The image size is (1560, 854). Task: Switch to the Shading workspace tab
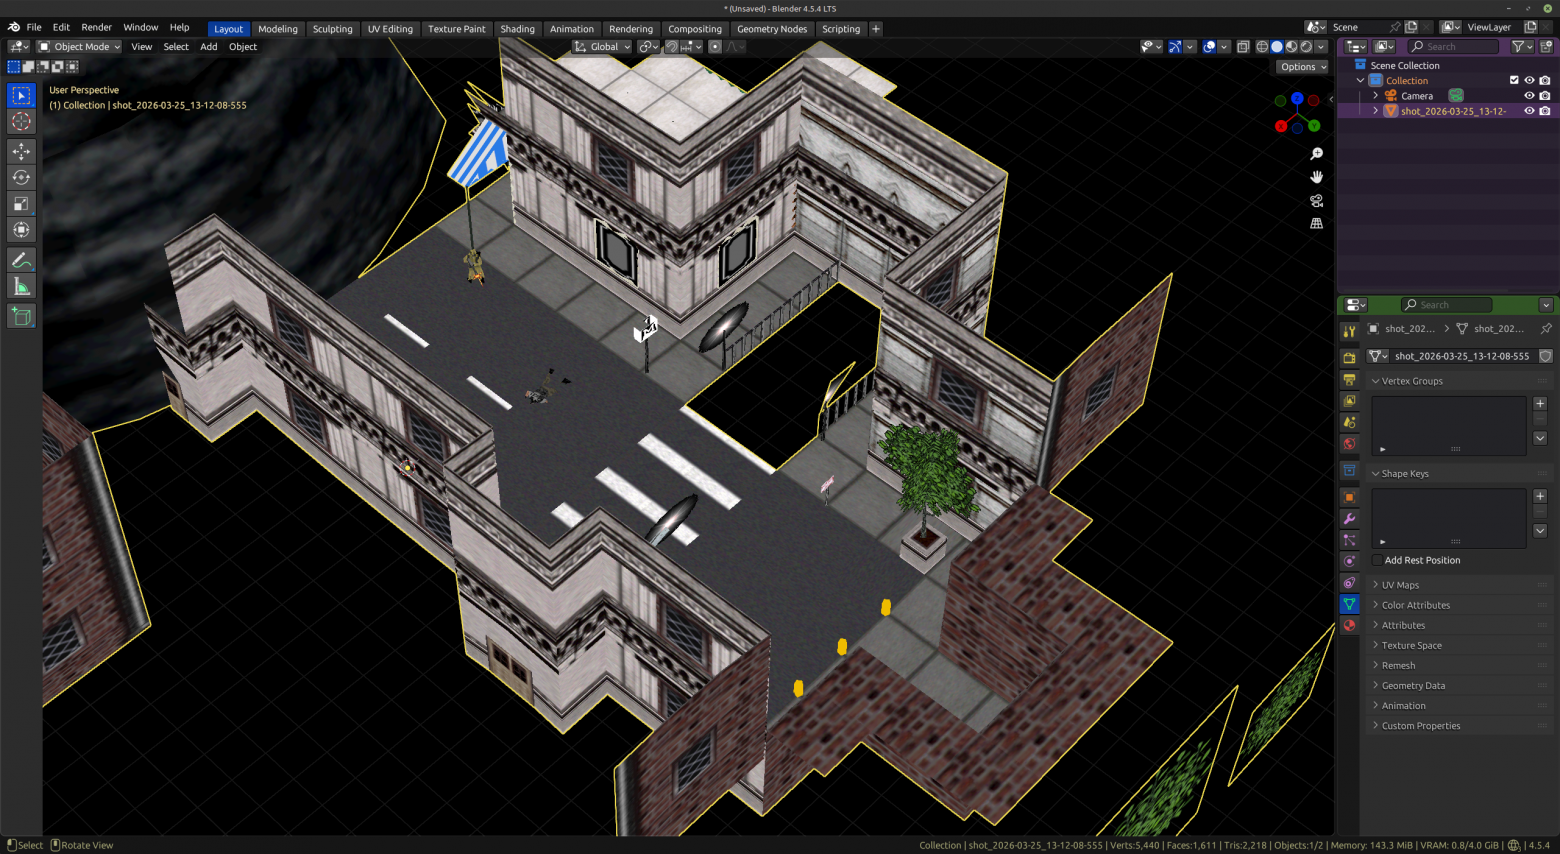(517, 29)
